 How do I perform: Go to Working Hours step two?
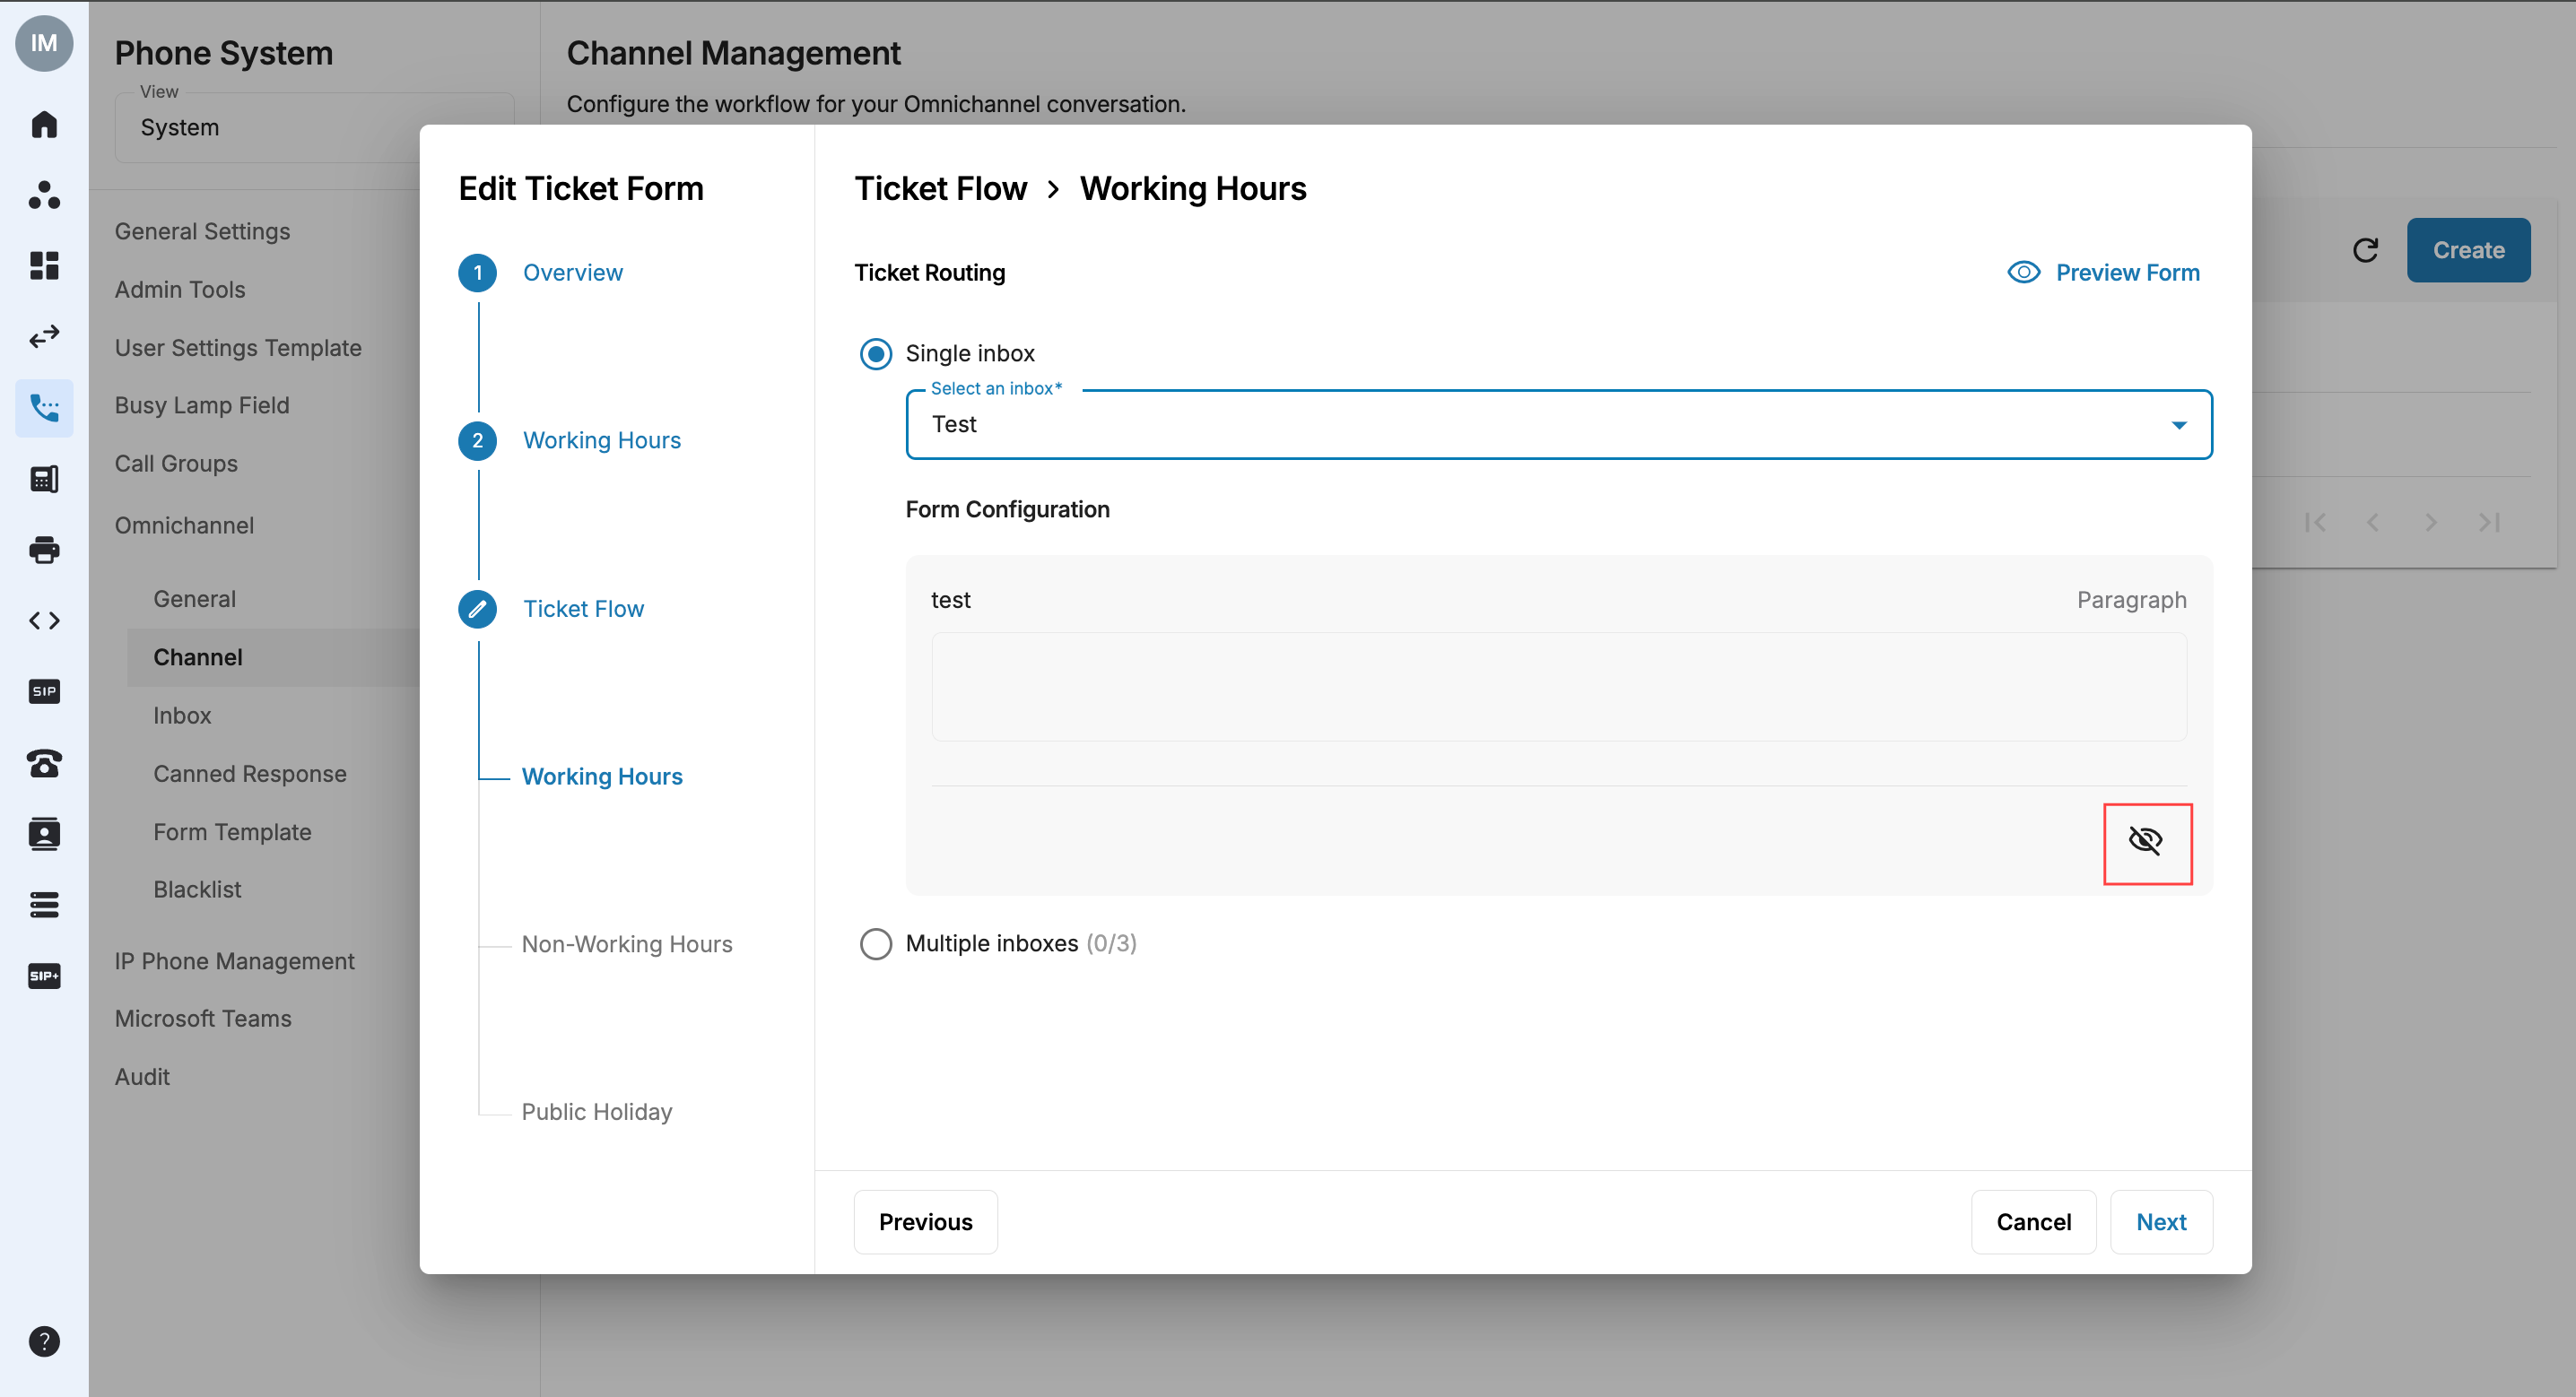(601, 441)
